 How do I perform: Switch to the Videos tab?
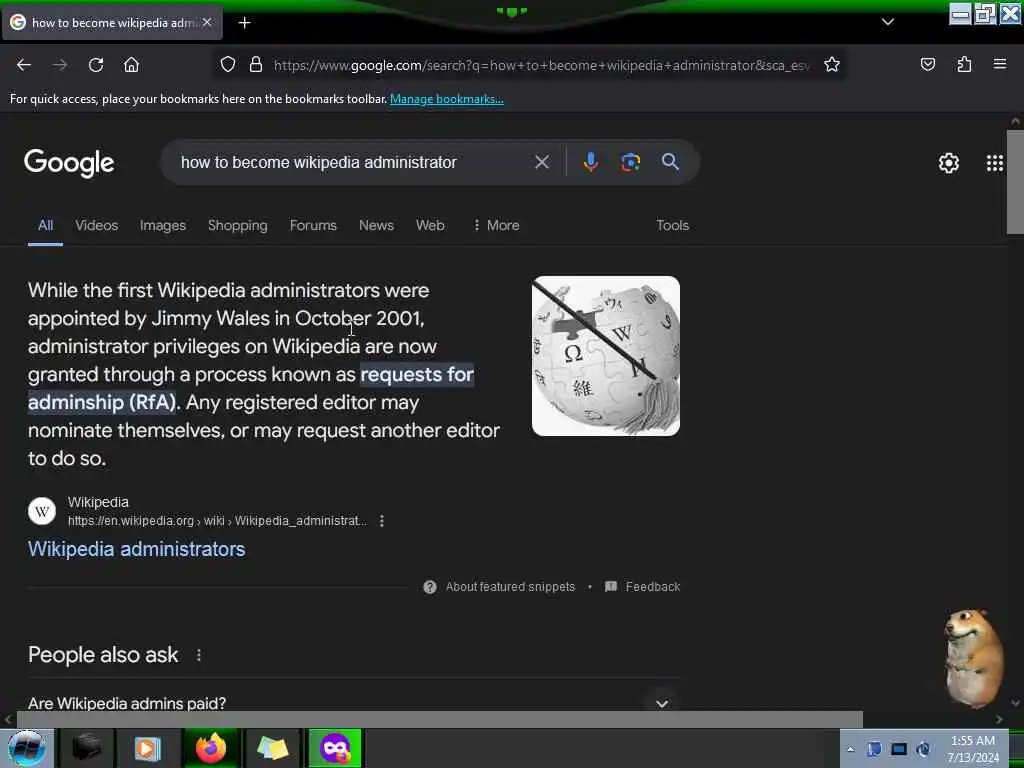(97, 225)
